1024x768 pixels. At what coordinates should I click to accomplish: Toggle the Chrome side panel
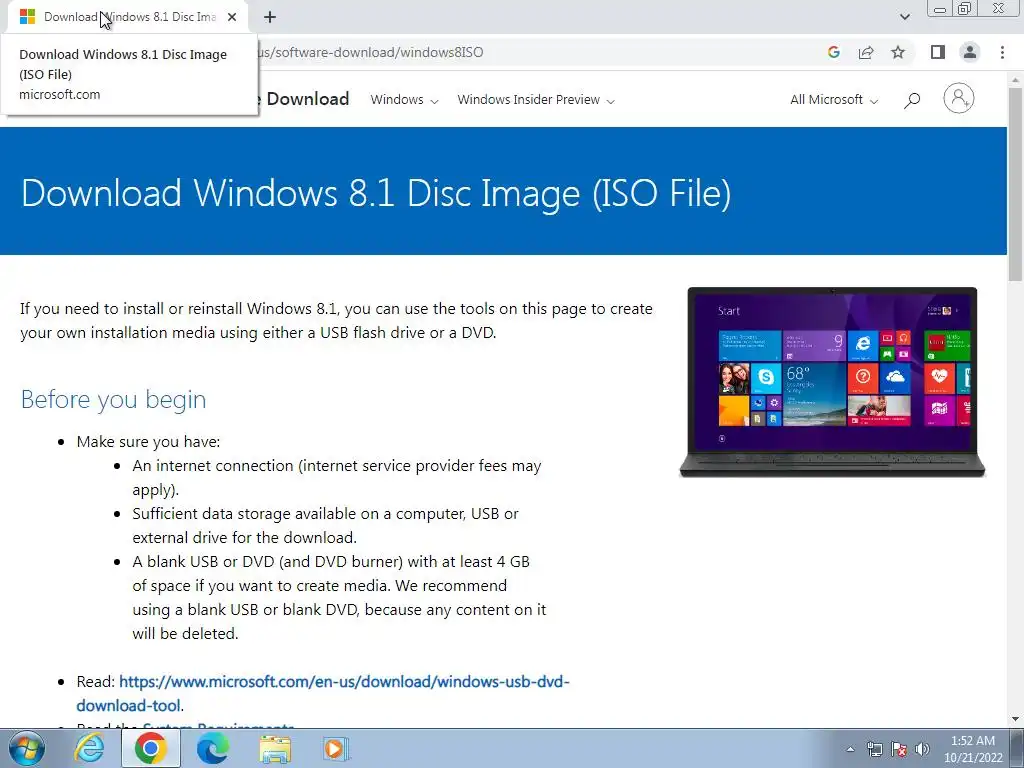pos(938,52)
